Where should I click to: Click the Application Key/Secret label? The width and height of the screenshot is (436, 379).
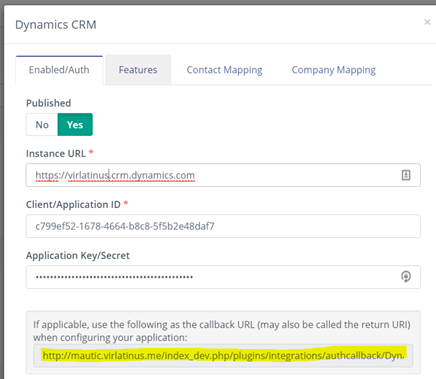pyautogui.click(x=78, y=255)
